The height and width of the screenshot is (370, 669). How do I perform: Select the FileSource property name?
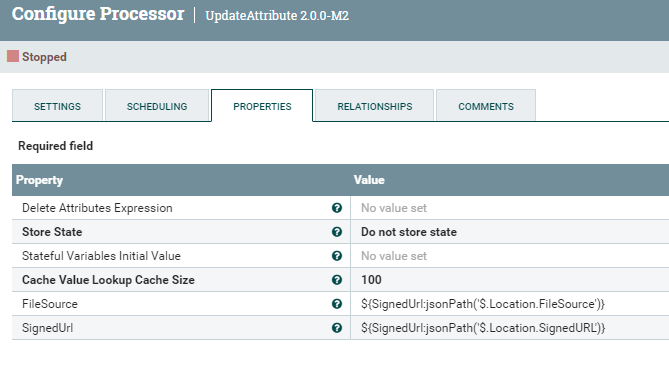pos(50,304)
